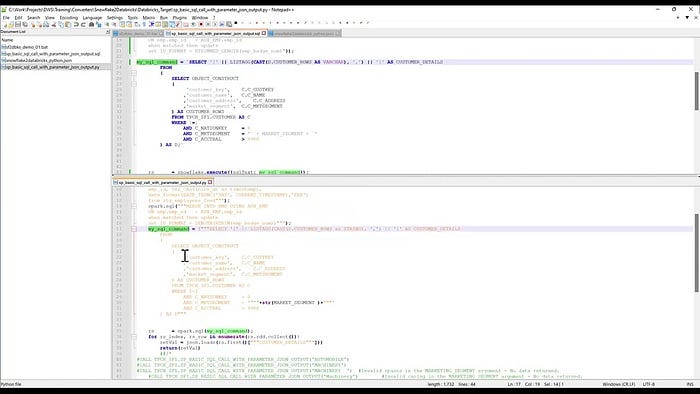This screenshot has height=394, width=700.
Task: Select sp_basic_sql_call_with_parameter_json_output.sql in Document List
Action: click(53, 54)
